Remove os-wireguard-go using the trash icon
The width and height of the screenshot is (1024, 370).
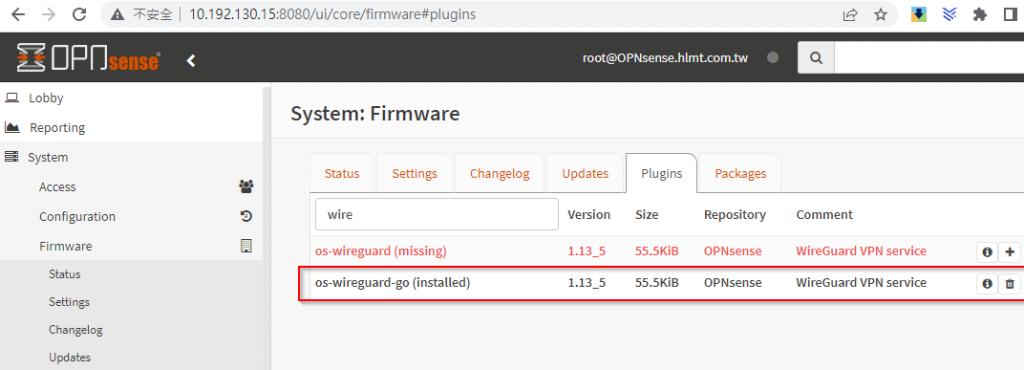point(1010,283)
